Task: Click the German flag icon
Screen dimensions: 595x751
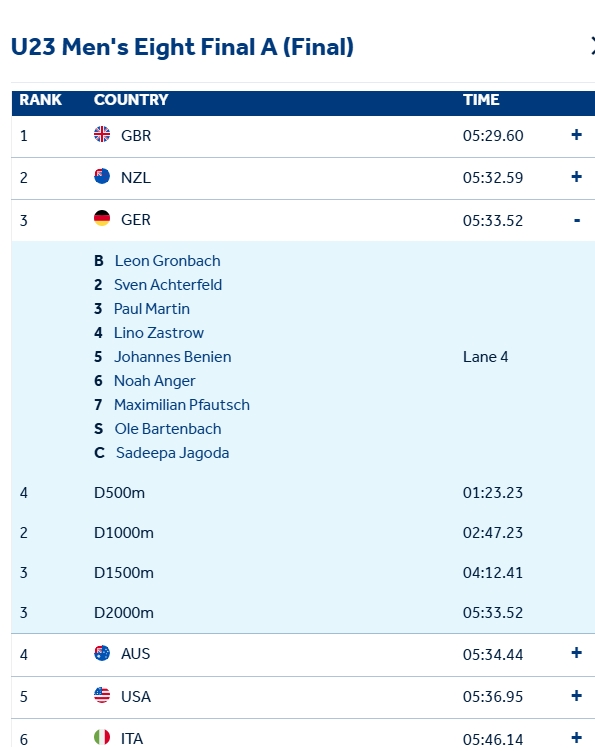Action: 102,218
